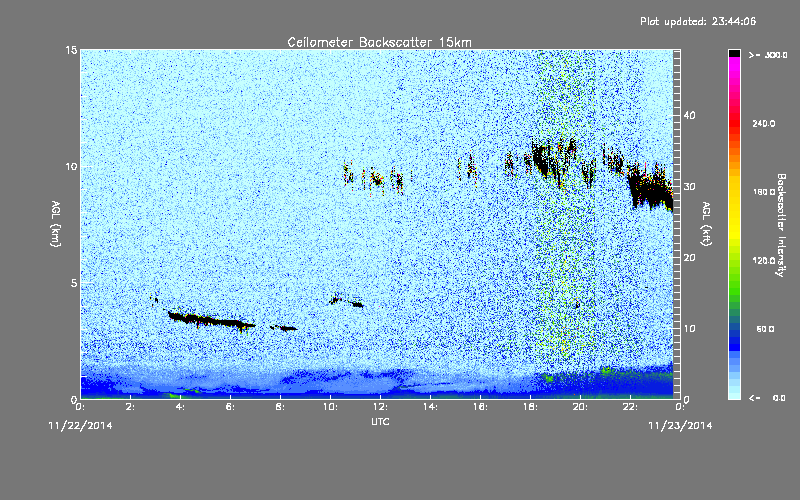The height and width of the screenshot is (500, 800).
Task: Click the 'AGL (kft)' right axis label
Action: [x=706, y=224]
